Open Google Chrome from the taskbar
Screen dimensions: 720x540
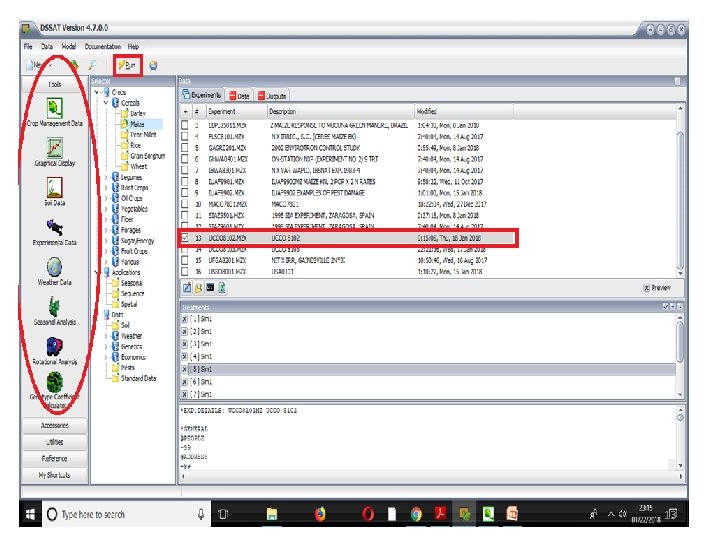click(x=416, y=514)
